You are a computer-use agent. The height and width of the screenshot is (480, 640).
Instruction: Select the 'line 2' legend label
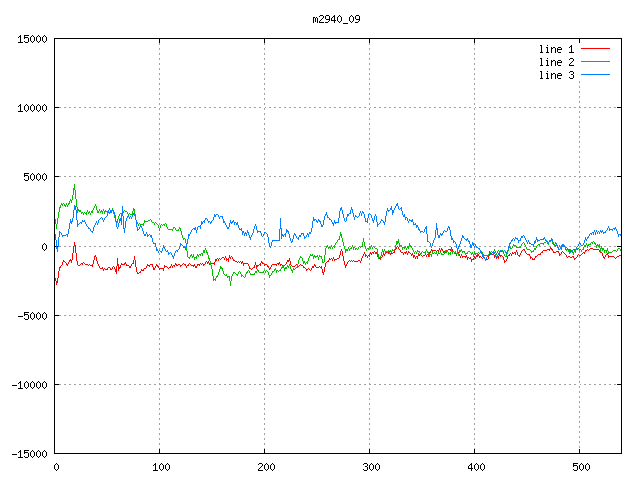coord(556,62)
